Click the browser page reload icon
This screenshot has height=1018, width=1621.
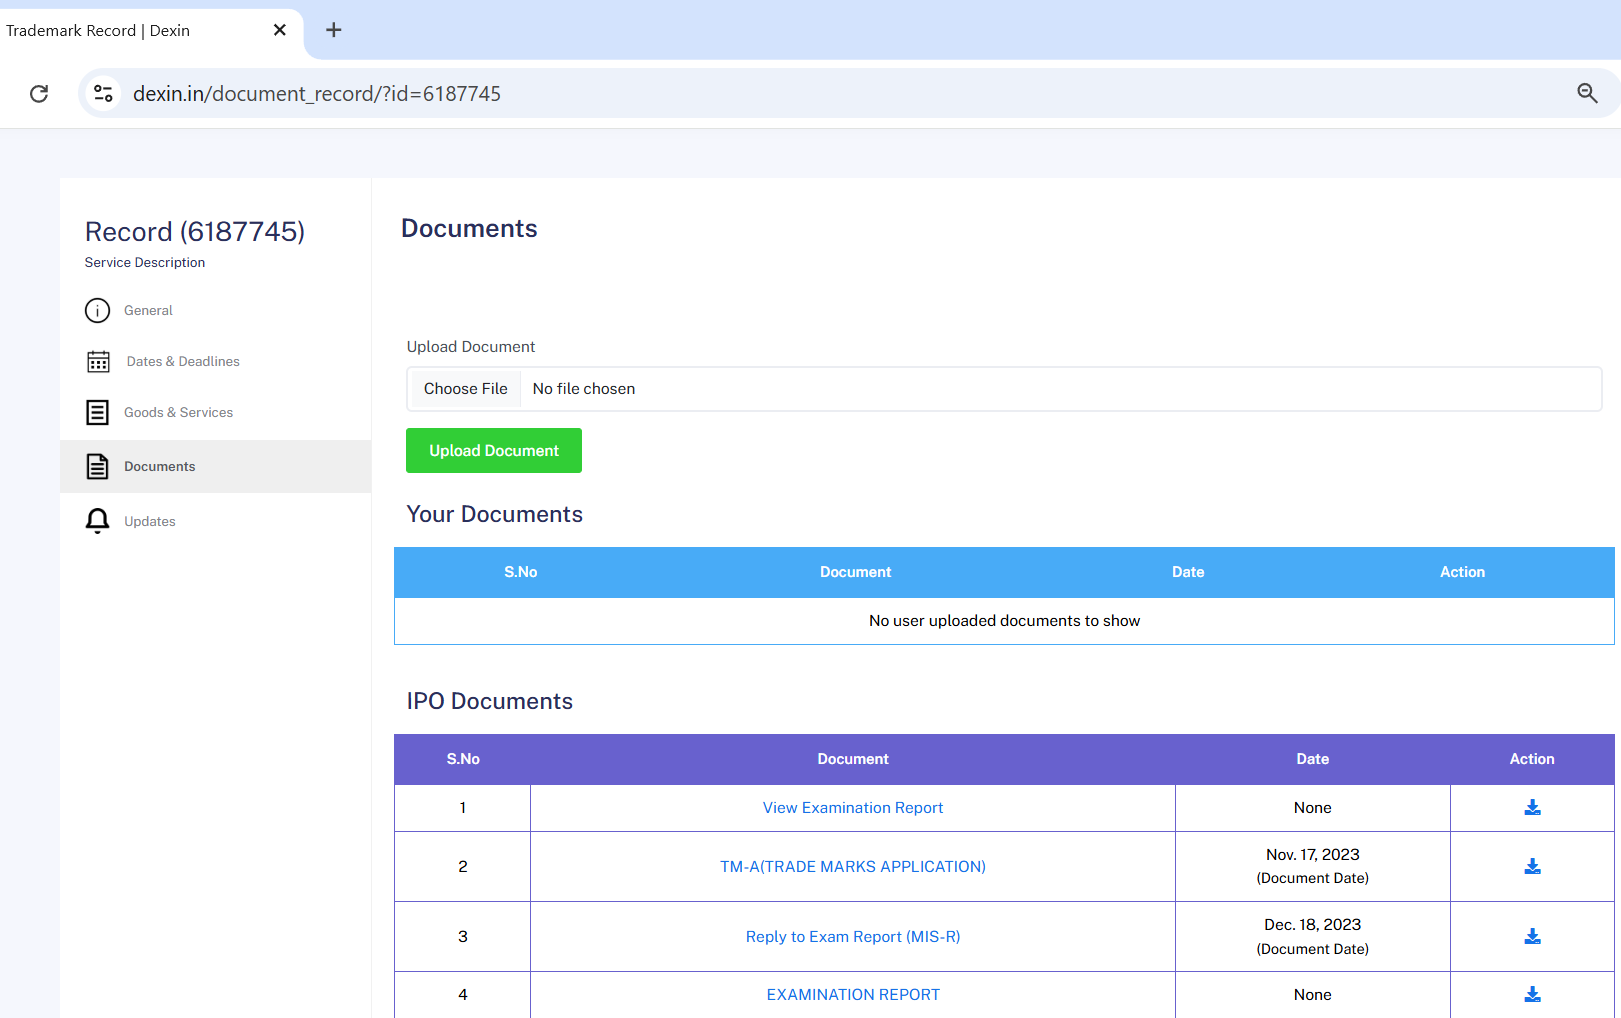(39, 93)
